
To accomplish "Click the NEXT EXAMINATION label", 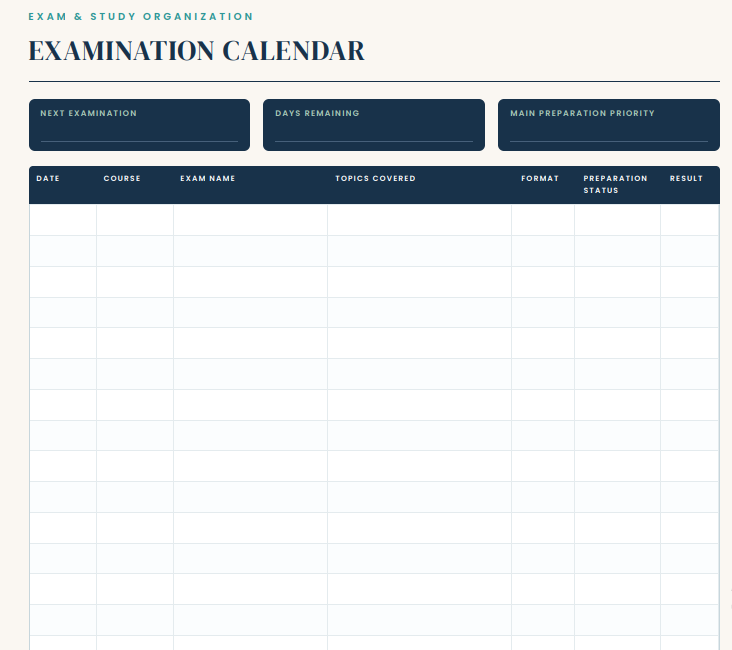I will (x=88, y=113).
